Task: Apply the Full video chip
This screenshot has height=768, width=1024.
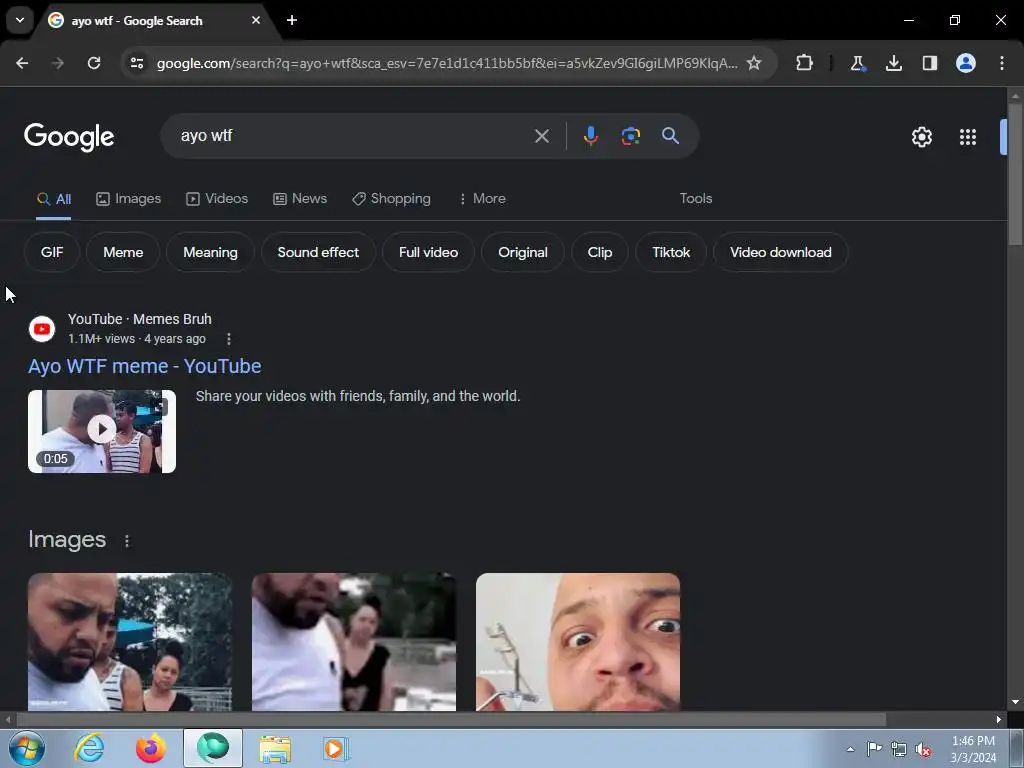Action: click(x=428, y=252)
